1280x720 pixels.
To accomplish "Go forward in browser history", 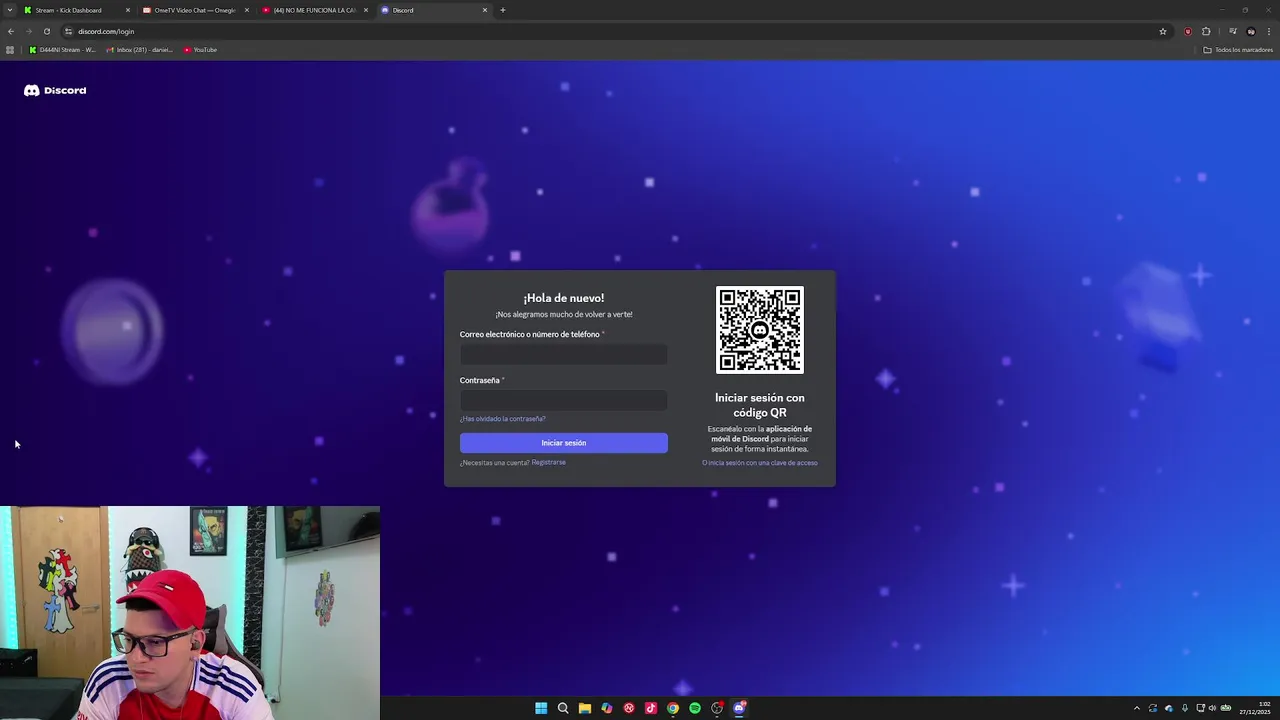I will coord(29,31).
